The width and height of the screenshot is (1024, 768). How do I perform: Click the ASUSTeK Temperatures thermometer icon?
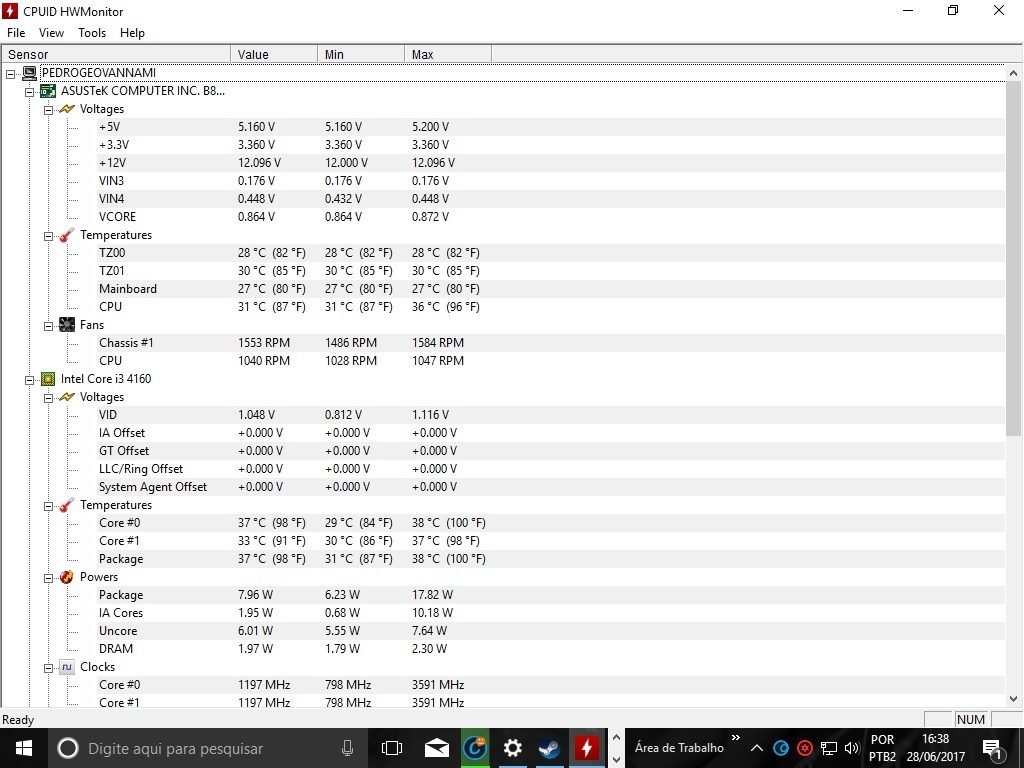click(x=67, y=235)
